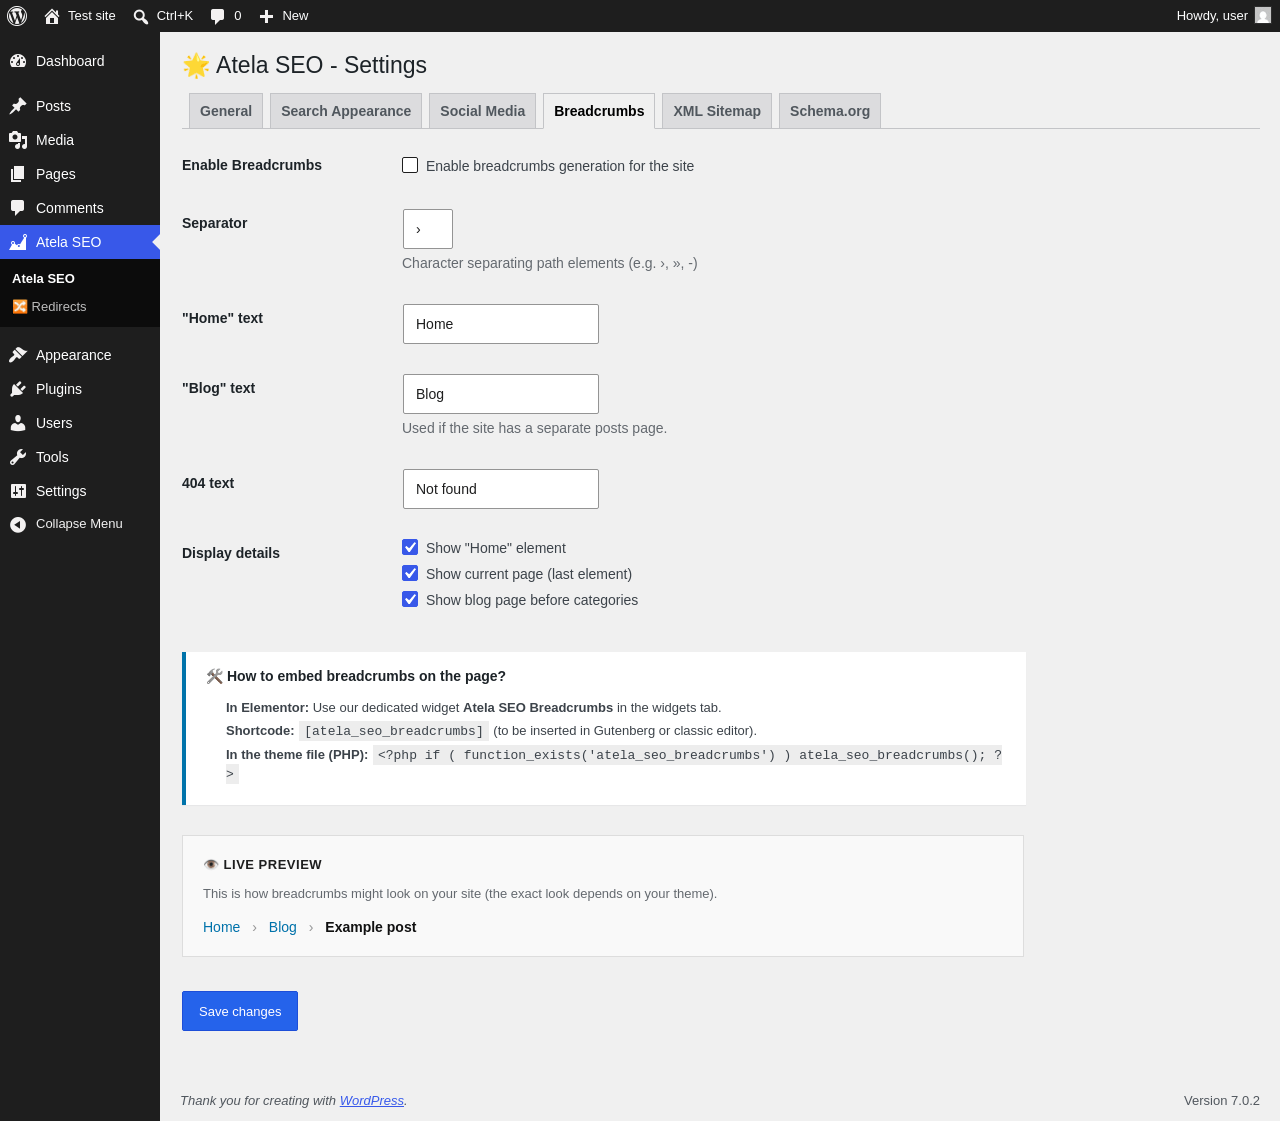Open Posts menu item

click(80, 106)
